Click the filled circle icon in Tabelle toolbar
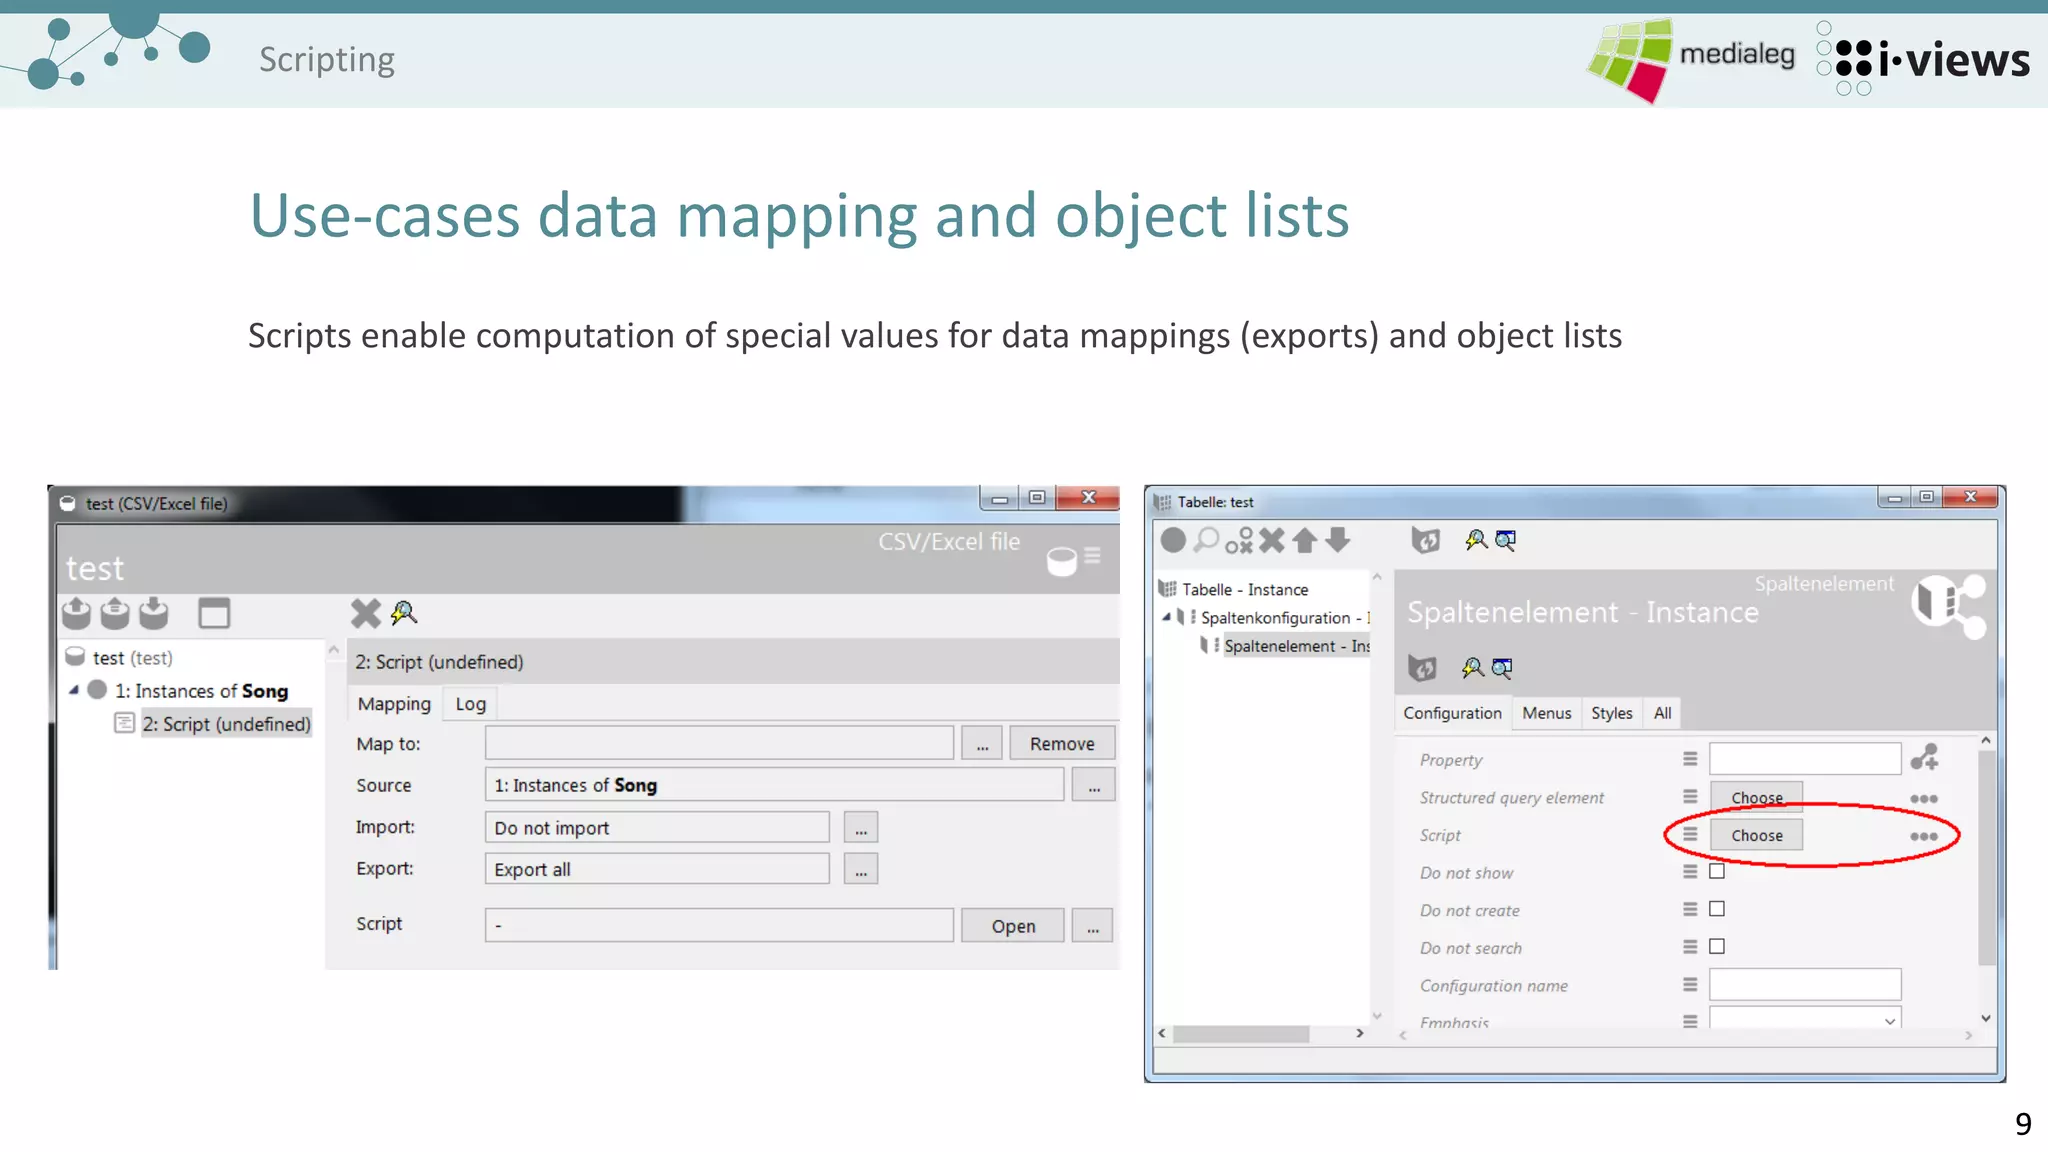The image size is (2048, 1152). pos(1173,541)
